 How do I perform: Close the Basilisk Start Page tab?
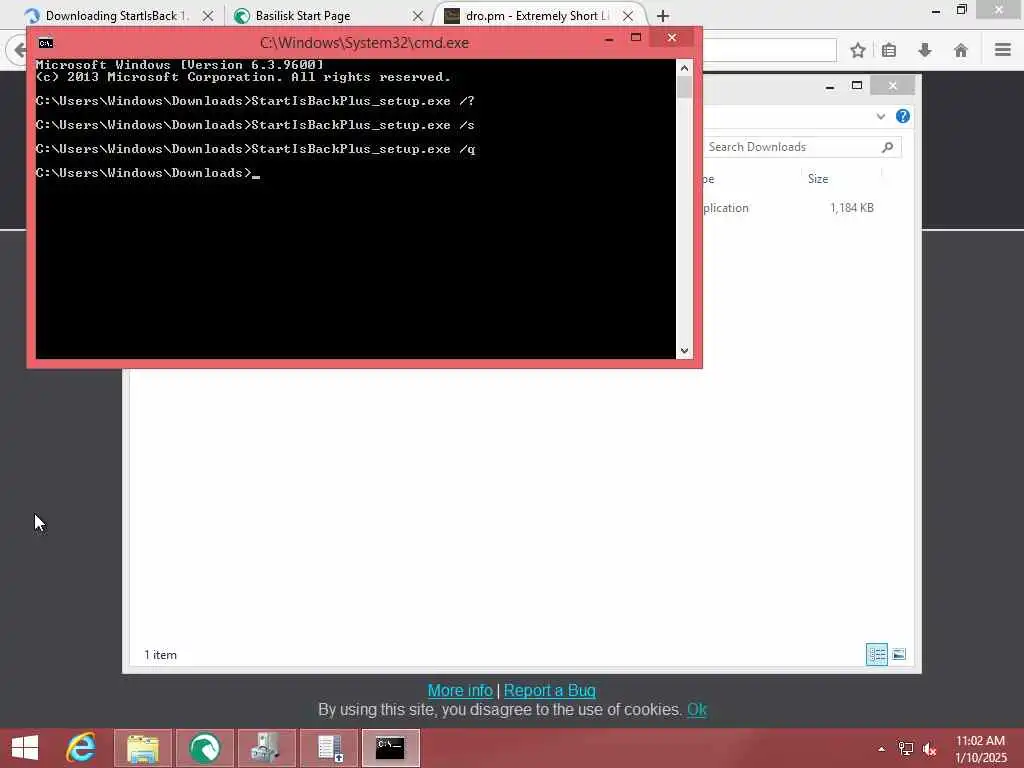[x=418, y=16]
